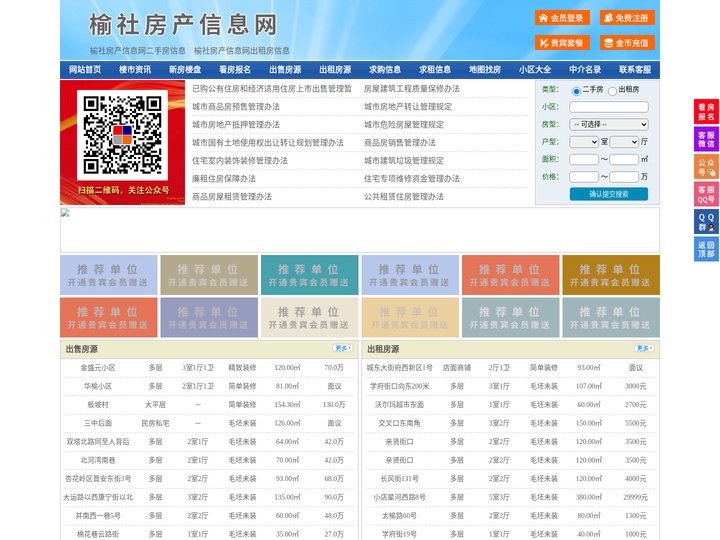The image size is (720, 540).
Task: Click the QQ群 floating sidebar icon
Action: click(x=706, y=222)
